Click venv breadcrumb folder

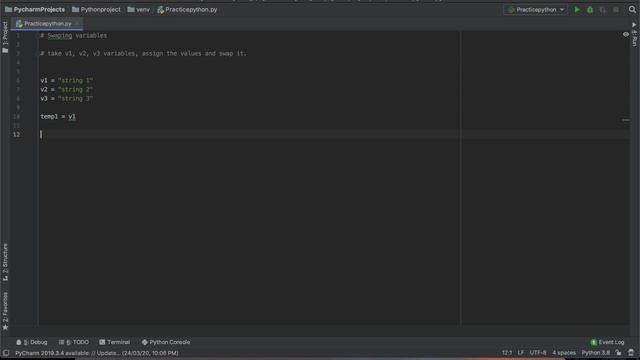139,9
